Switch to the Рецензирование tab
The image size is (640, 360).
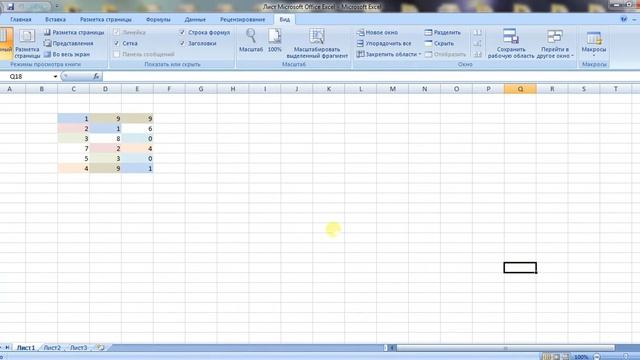pyautogui.click(x=242, y=20)
